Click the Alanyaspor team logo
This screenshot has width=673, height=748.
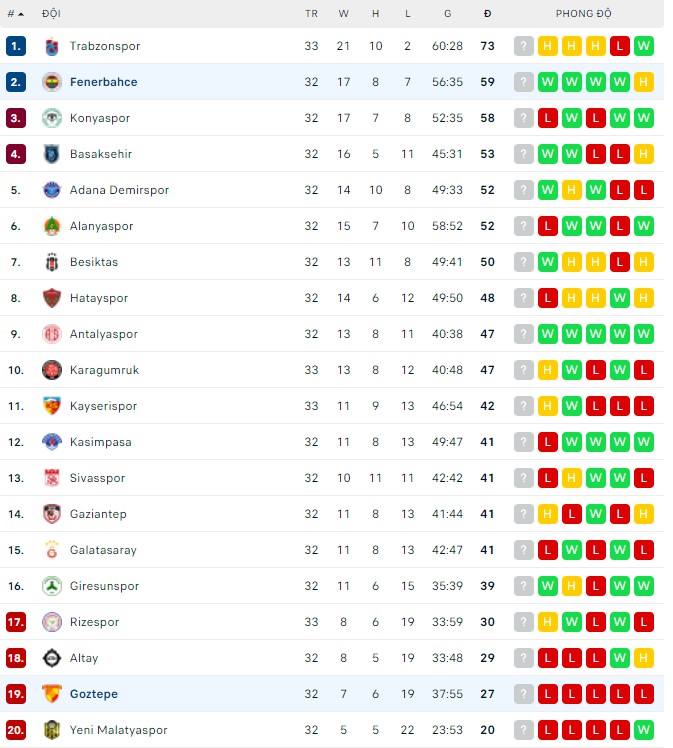(x=52, y=226)
